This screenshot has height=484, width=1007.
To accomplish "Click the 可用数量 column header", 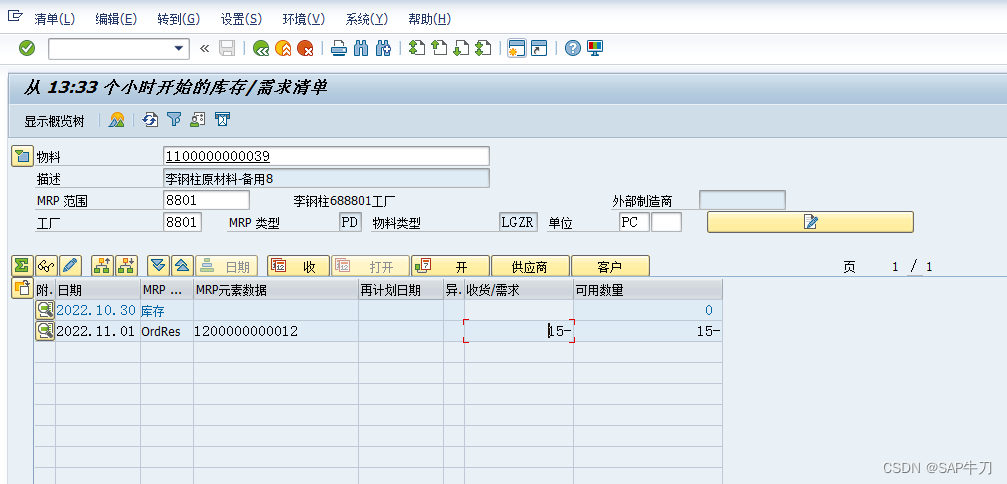I will [647, 290].
